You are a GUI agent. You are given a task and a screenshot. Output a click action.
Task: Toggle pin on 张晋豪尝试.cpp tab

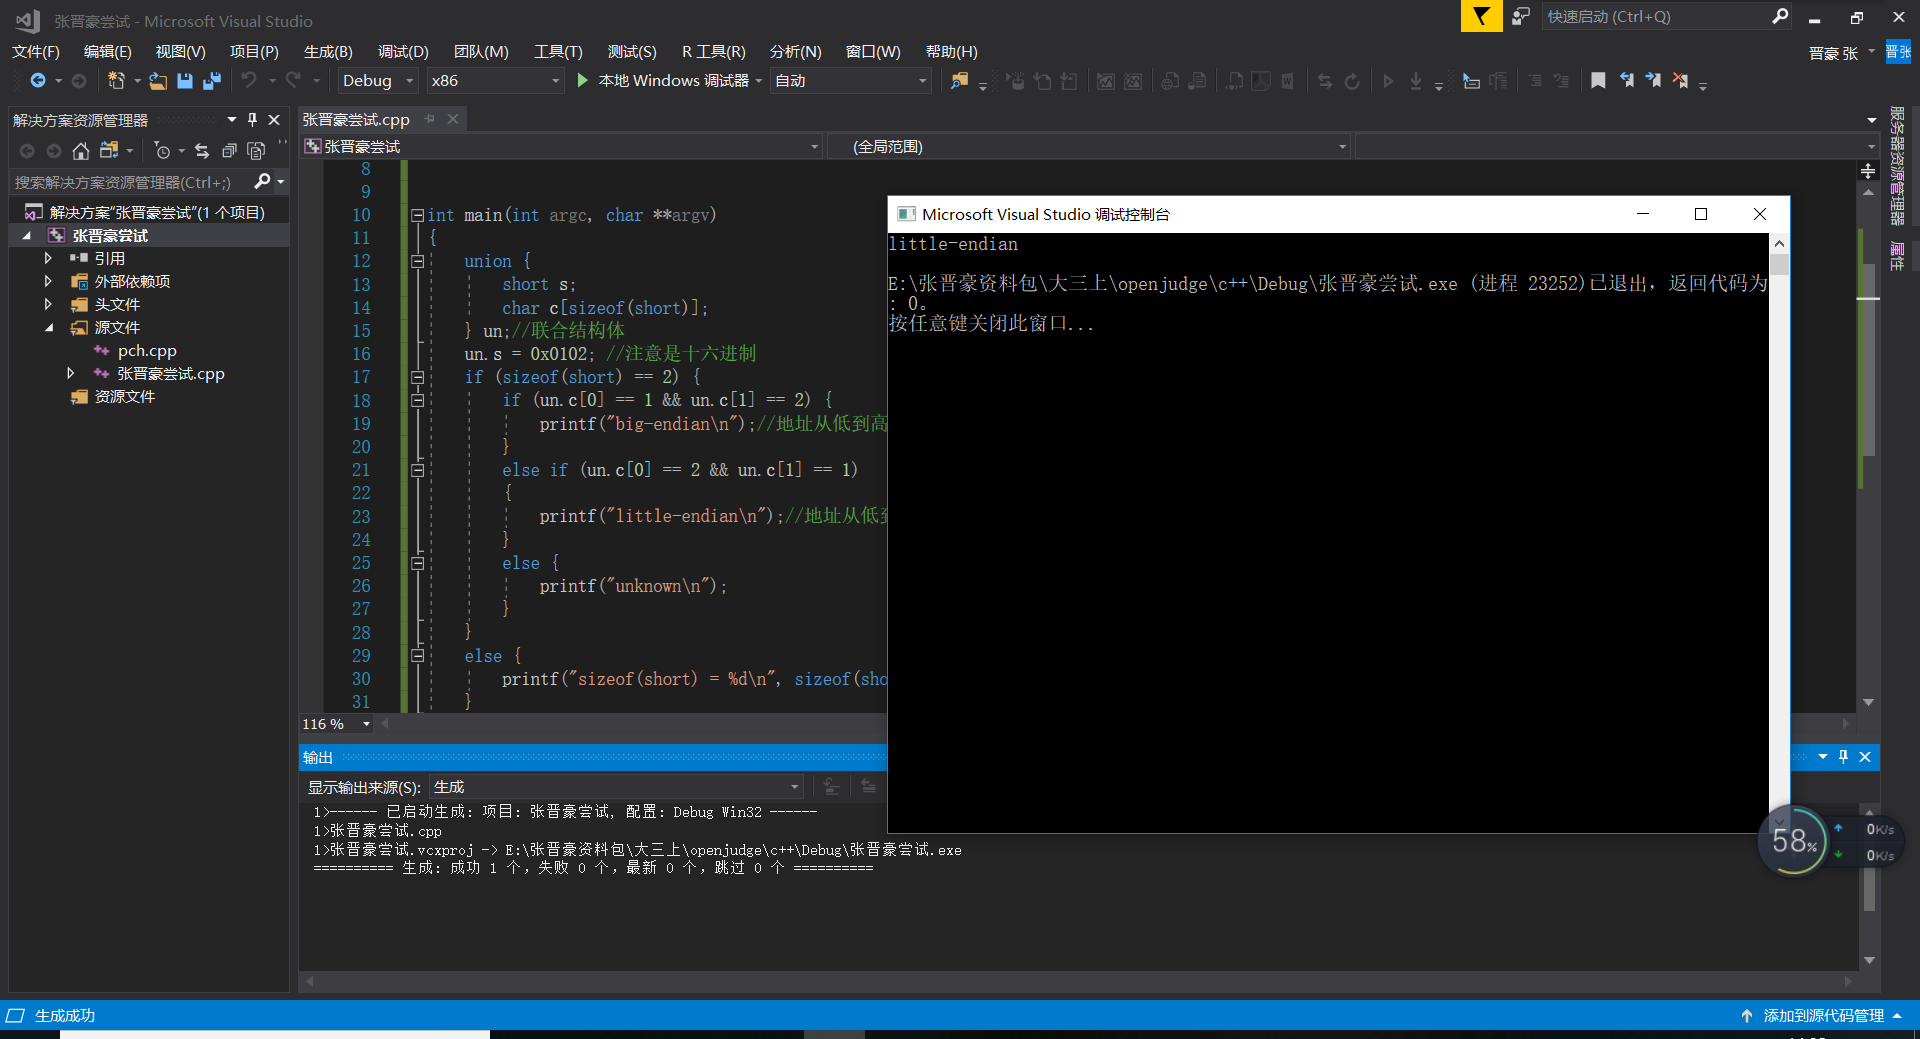click(x=430, y=119)
